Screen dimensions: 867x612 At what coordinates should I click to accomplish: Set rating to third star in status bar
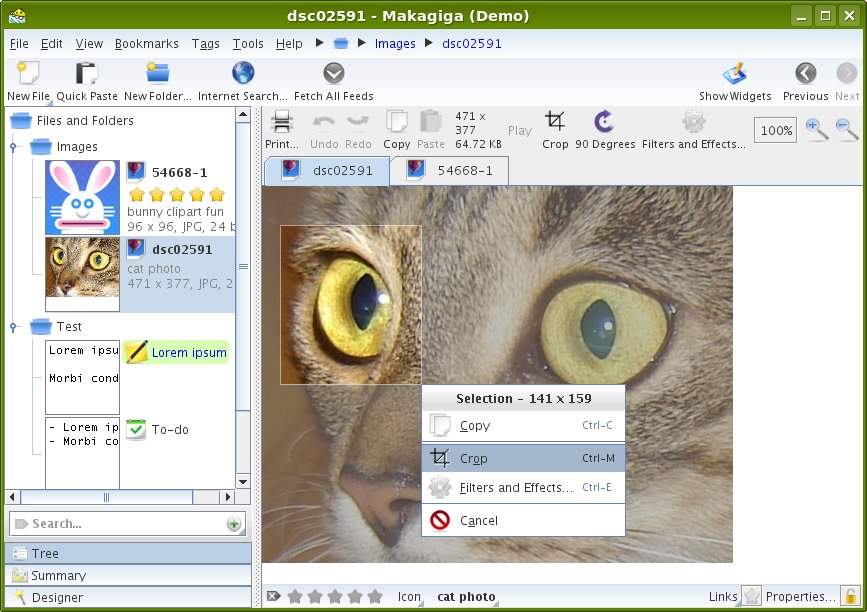[x=335, y=596]
